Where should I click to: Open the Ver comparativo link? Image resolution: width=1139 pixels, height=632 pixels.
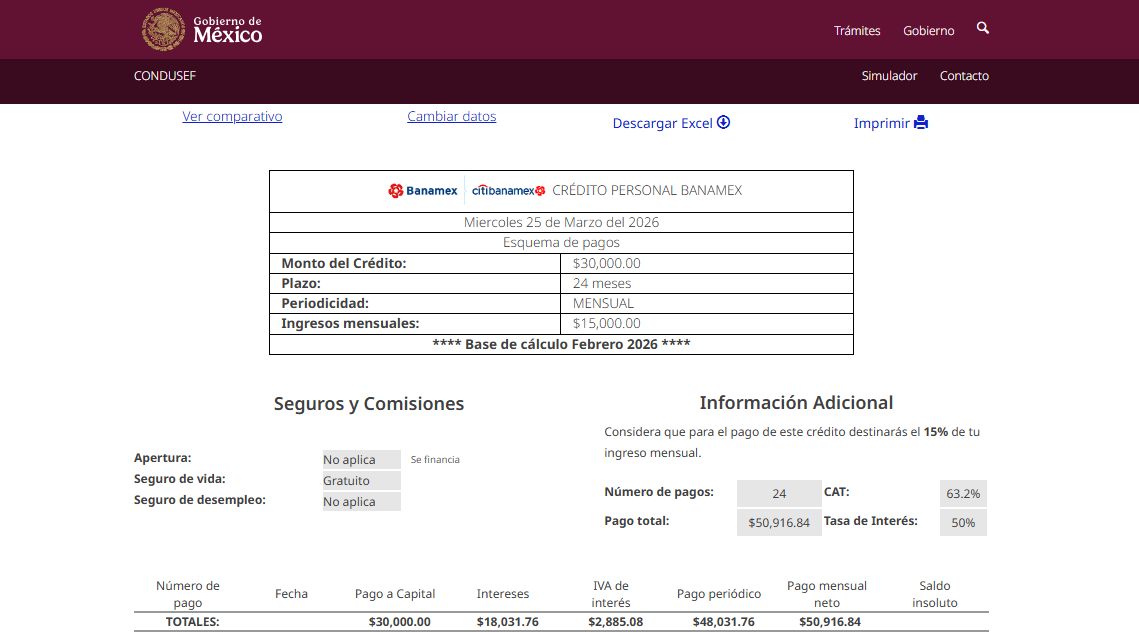[232, 116]
